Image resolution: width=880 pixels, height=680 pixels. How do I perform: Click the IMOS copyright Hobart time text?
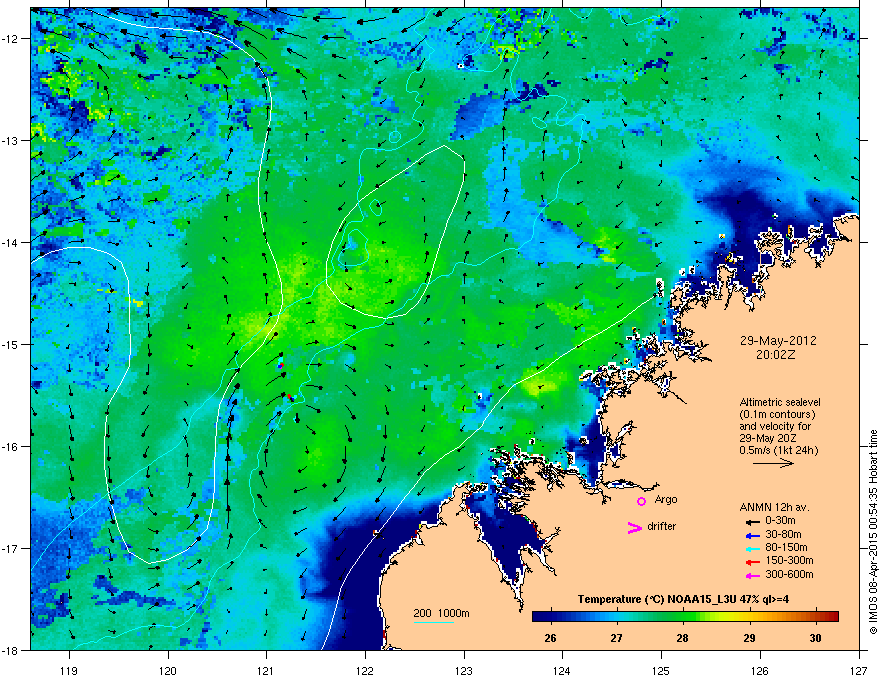tap(873, 532)
